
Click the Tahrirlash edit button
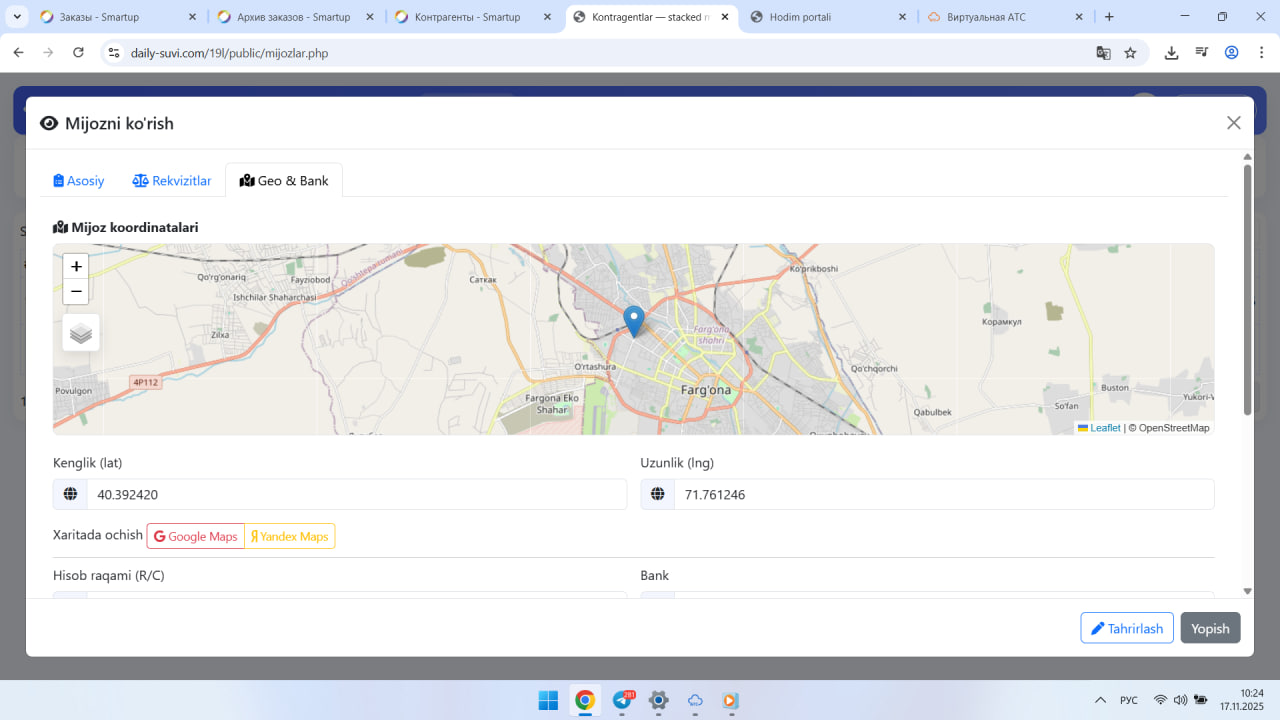tap(1126, 628)
